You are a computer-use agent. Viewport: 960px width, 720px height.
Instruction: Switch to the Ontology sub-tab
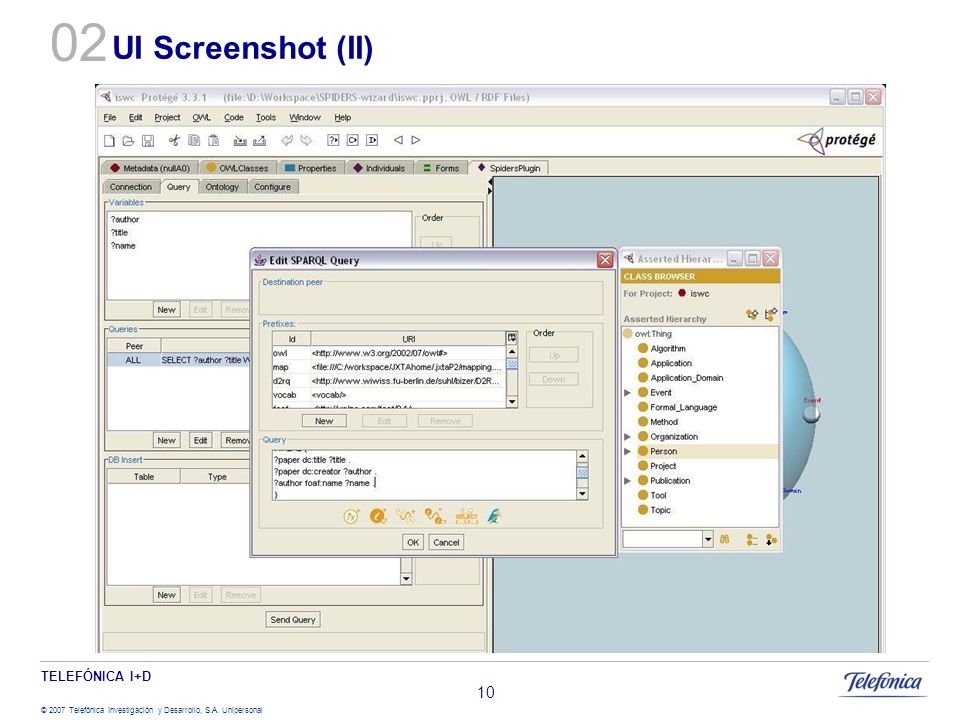click(222, 187)
